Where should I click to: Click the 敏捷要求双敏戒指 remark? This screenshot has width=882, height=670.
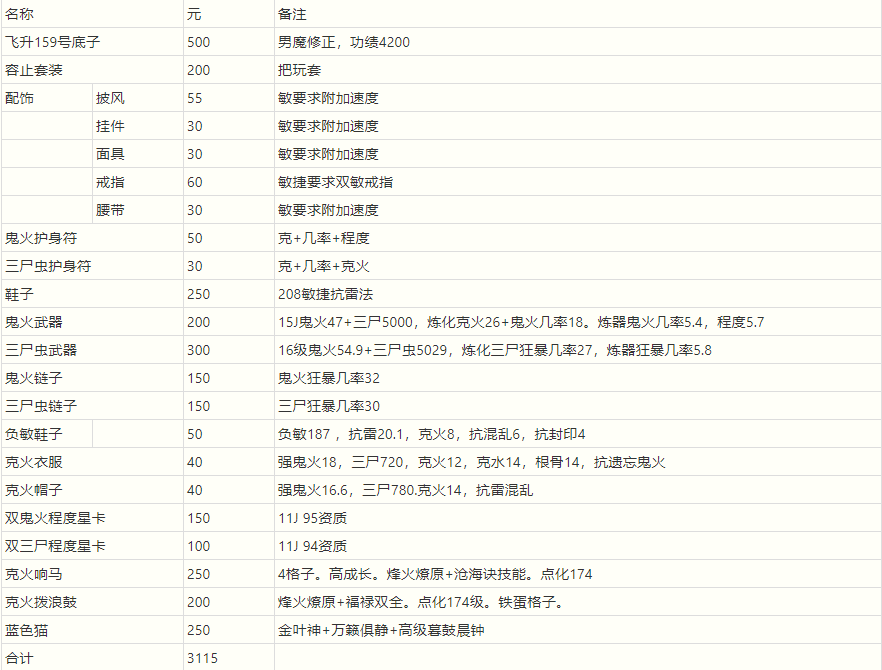pyautogui.click(x=335, y=182)
